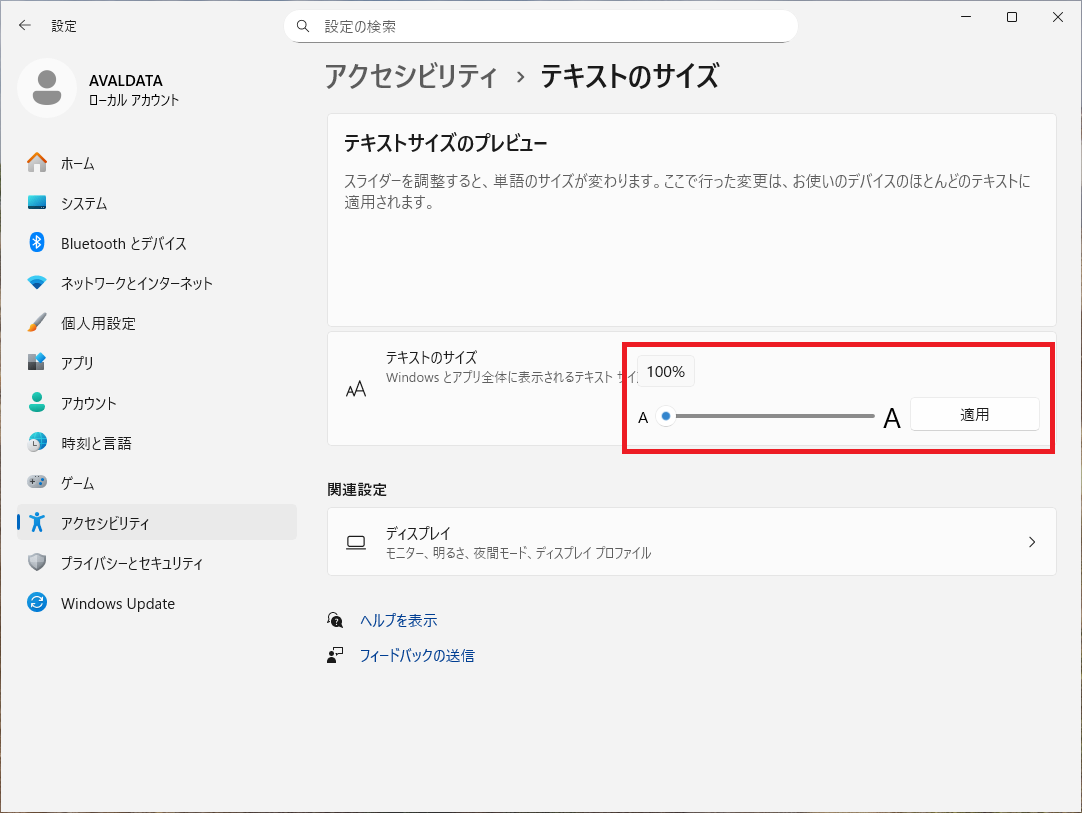Click the feedback person icon
The width and height of the screenshot is (1082, 813).
[335, 655]
